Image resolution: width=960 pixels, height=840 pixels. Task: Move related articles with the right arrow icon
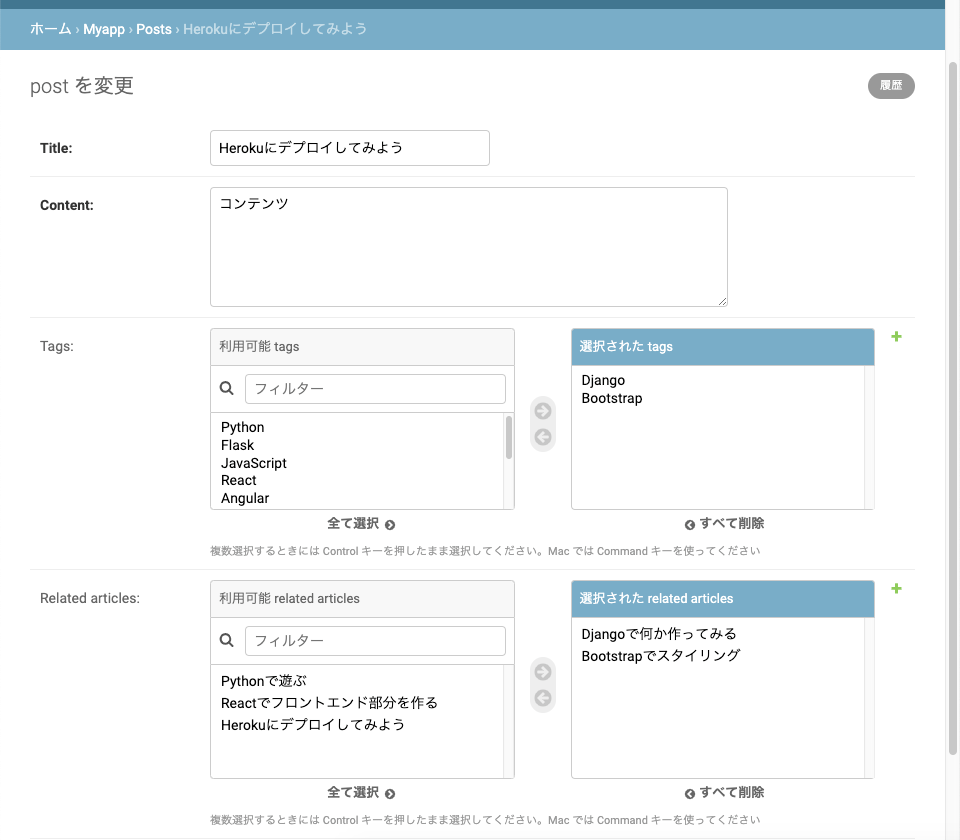pyautogui.click(x=542, y=673)
